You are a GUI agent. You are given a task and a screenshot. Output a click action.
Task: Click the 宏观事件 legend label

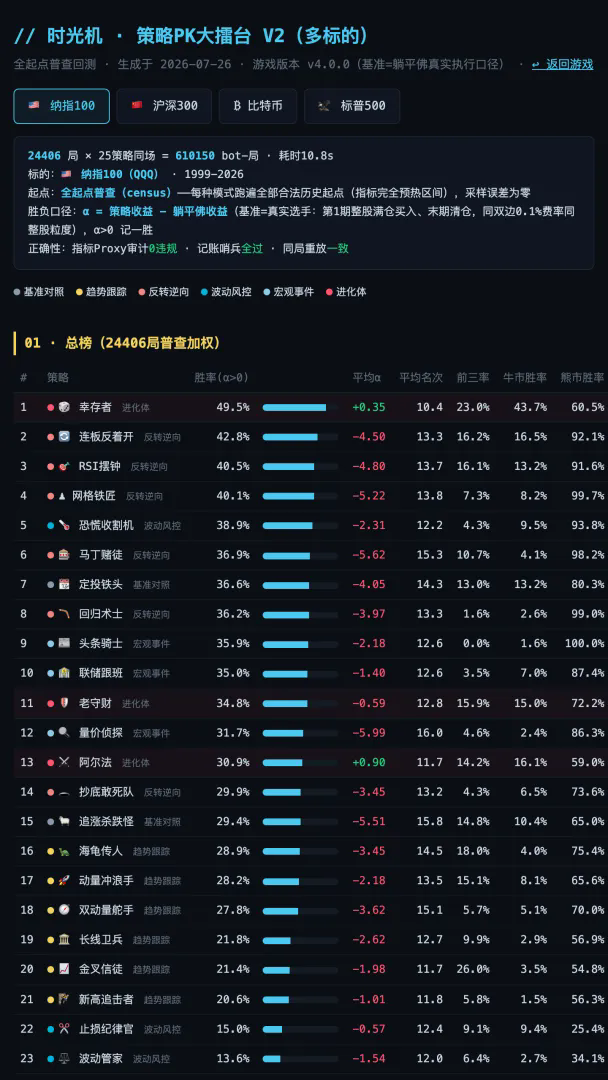click(x=293, y=292)
